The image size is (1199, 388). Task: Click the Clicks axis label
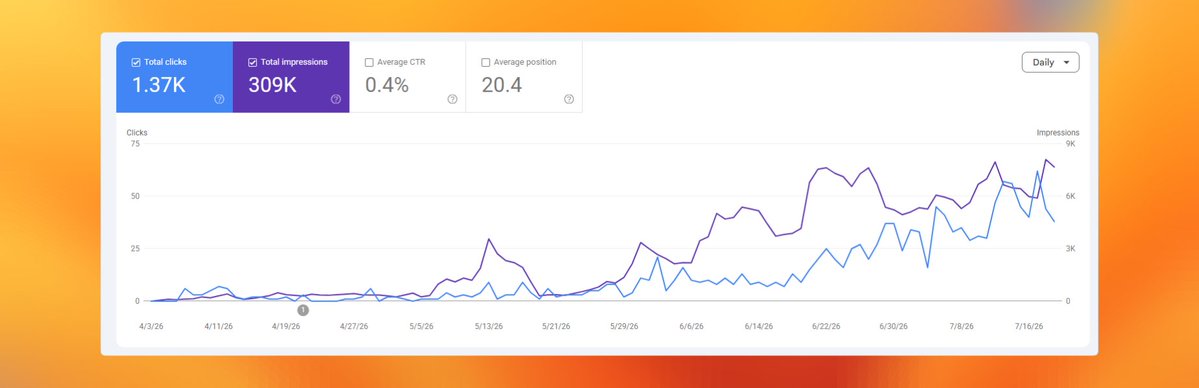point(137,132)
